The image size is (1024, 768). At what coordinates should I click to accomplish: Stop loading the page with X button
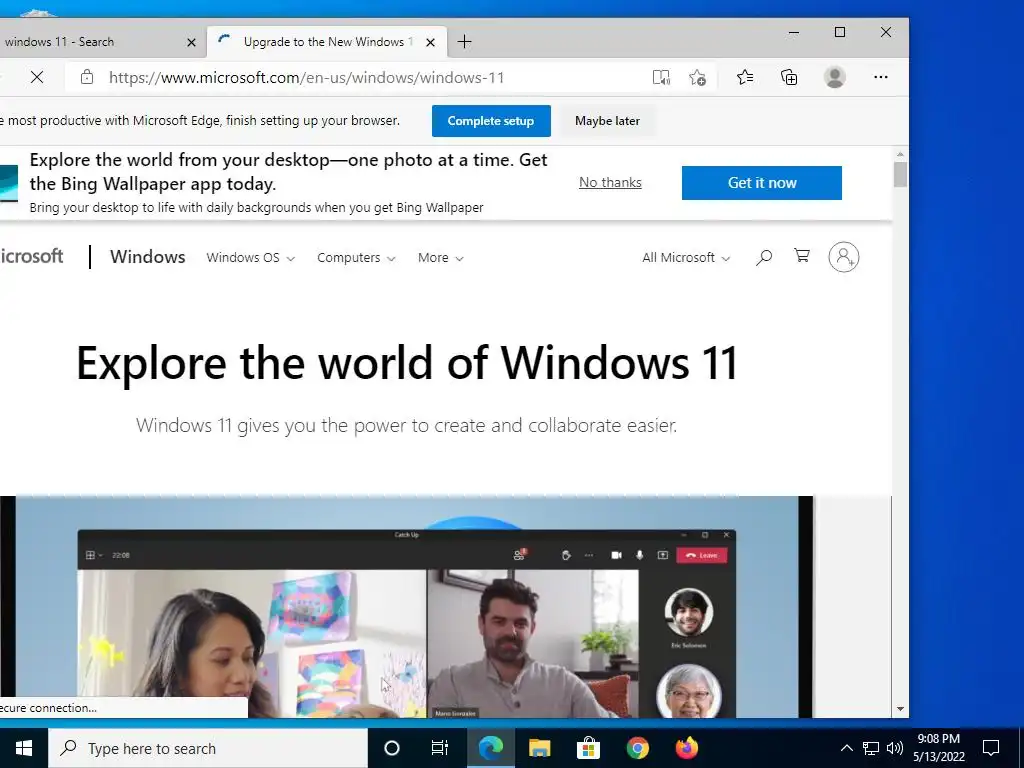(x=37, y=78)
